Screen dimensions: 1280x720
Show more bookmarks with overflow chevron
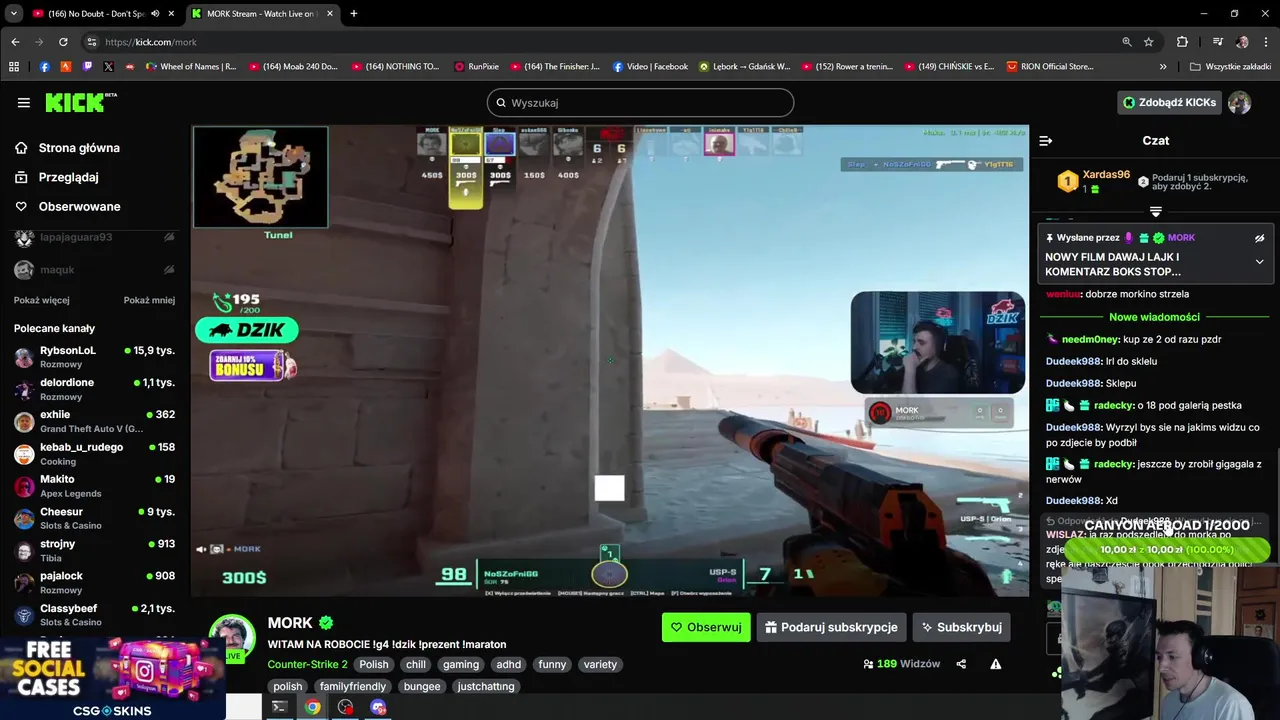coord(1163,67)
